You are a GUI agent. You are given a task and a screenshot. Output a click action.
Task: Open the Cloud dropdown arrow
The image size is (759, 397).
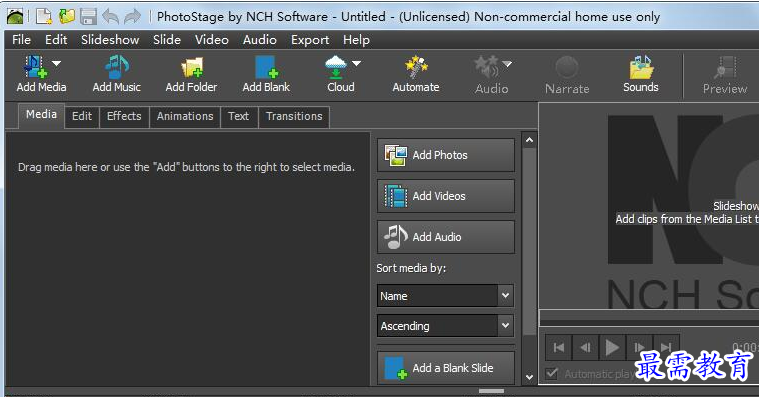pyautogui.click(x=357, y=63)
